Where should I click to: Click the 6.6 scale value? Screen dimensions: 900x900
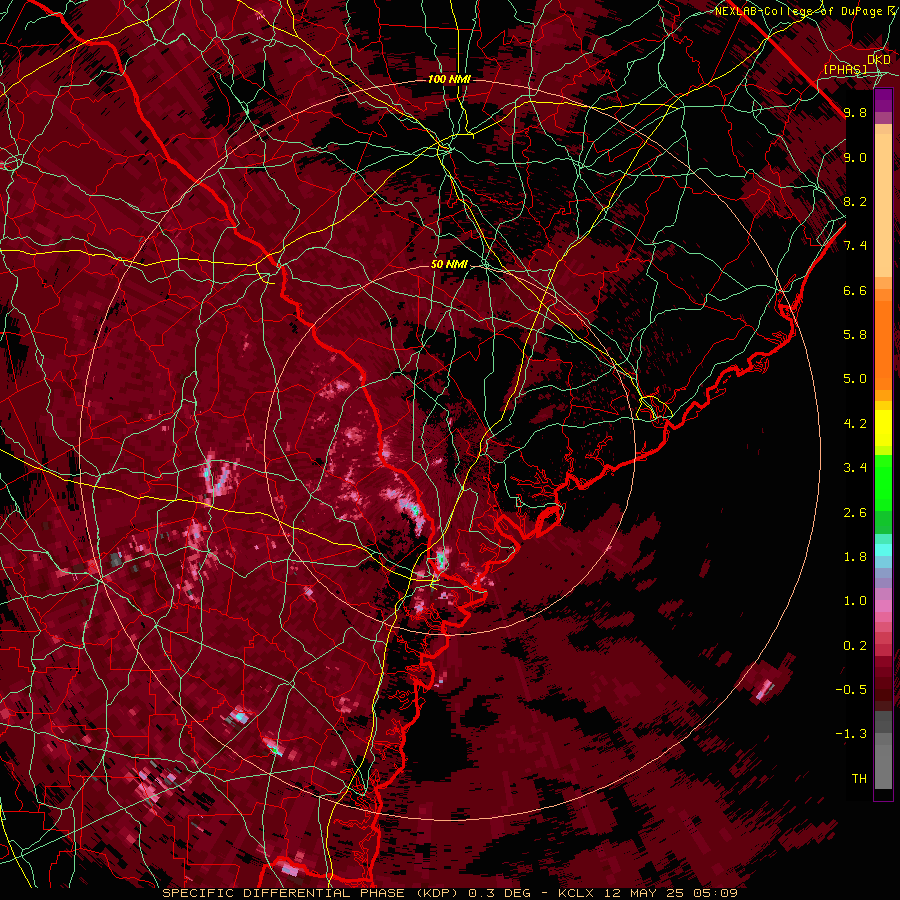(855, 290)
